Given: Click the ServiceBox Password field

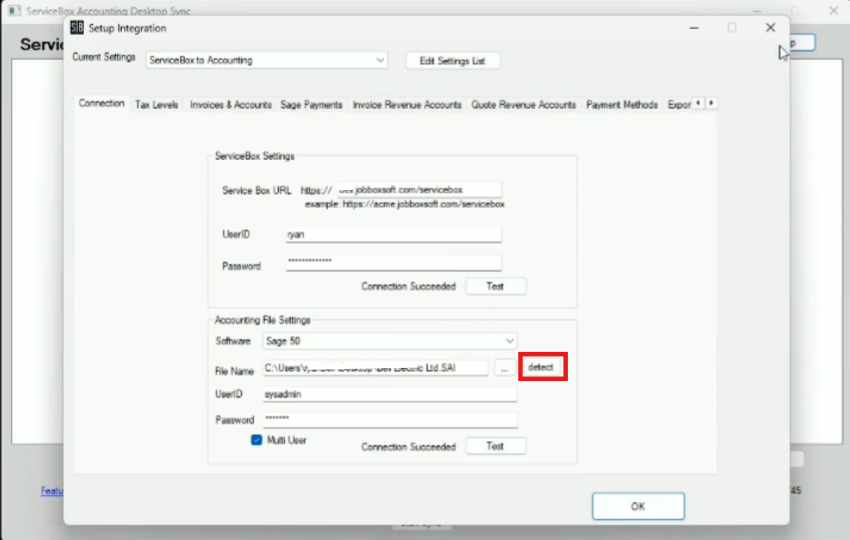Looking at the screenshot, I should 394,262.
